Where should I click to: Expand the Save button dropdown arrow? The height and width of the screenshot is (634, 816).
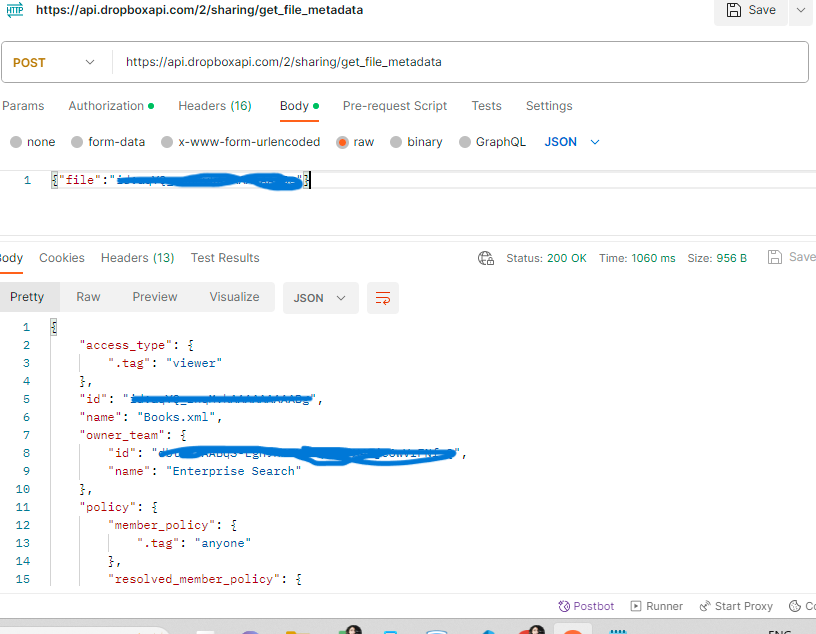point(800,12)
